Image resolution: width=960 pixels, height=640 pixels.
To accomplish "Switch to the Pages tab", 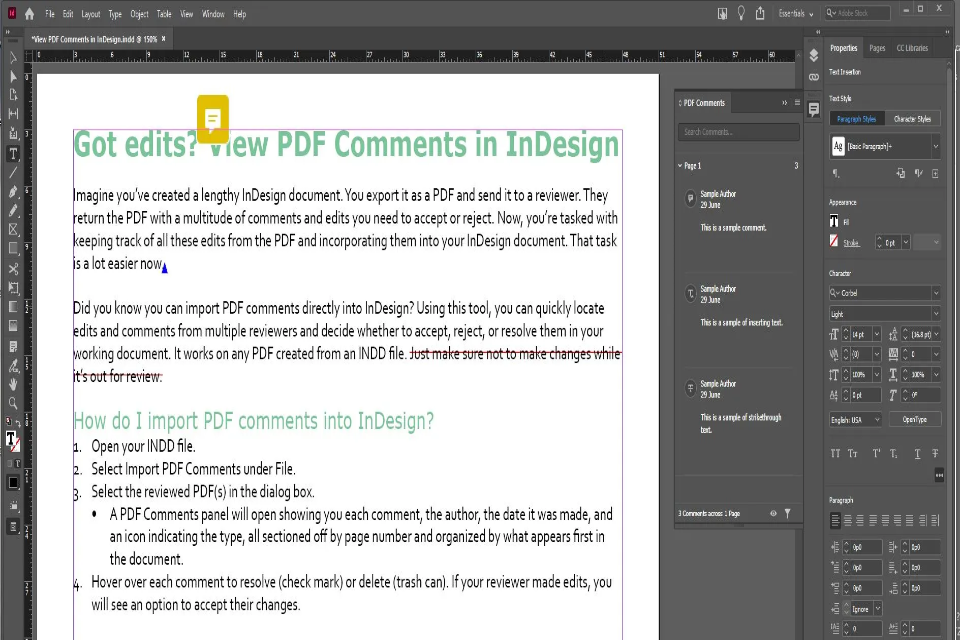I will click(880, 47).
